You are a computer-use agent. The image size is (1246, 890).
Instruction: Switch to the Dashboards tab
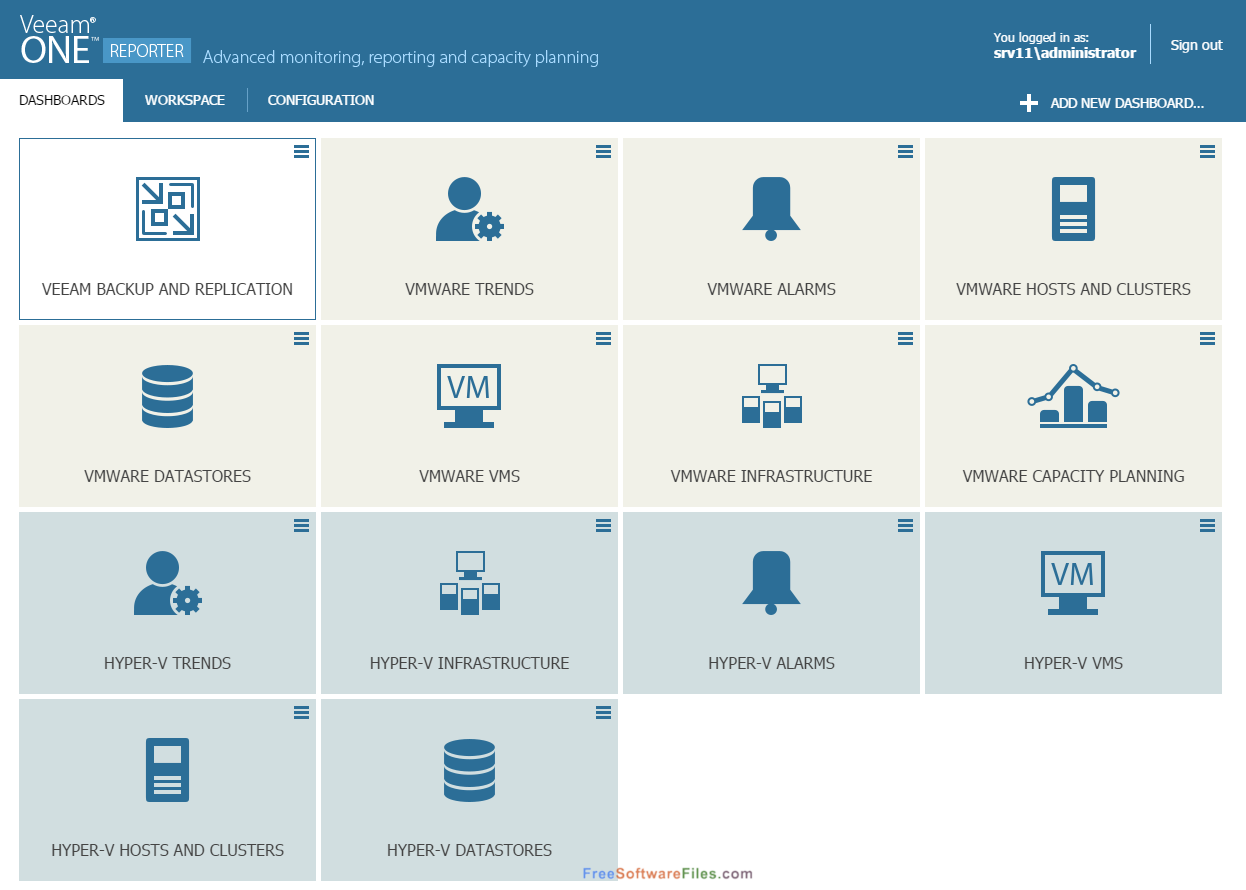pyautogui.click(x=62, y=101)
